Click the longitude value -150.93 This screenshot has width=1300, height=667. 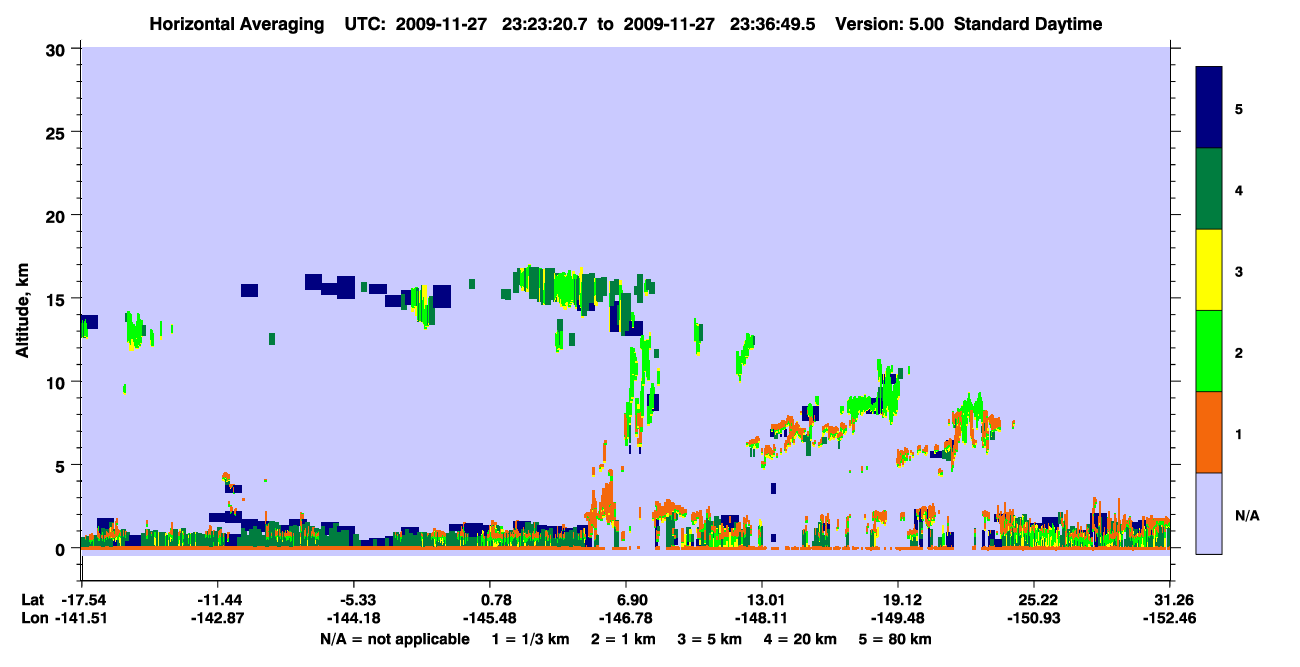point(1034,618)
